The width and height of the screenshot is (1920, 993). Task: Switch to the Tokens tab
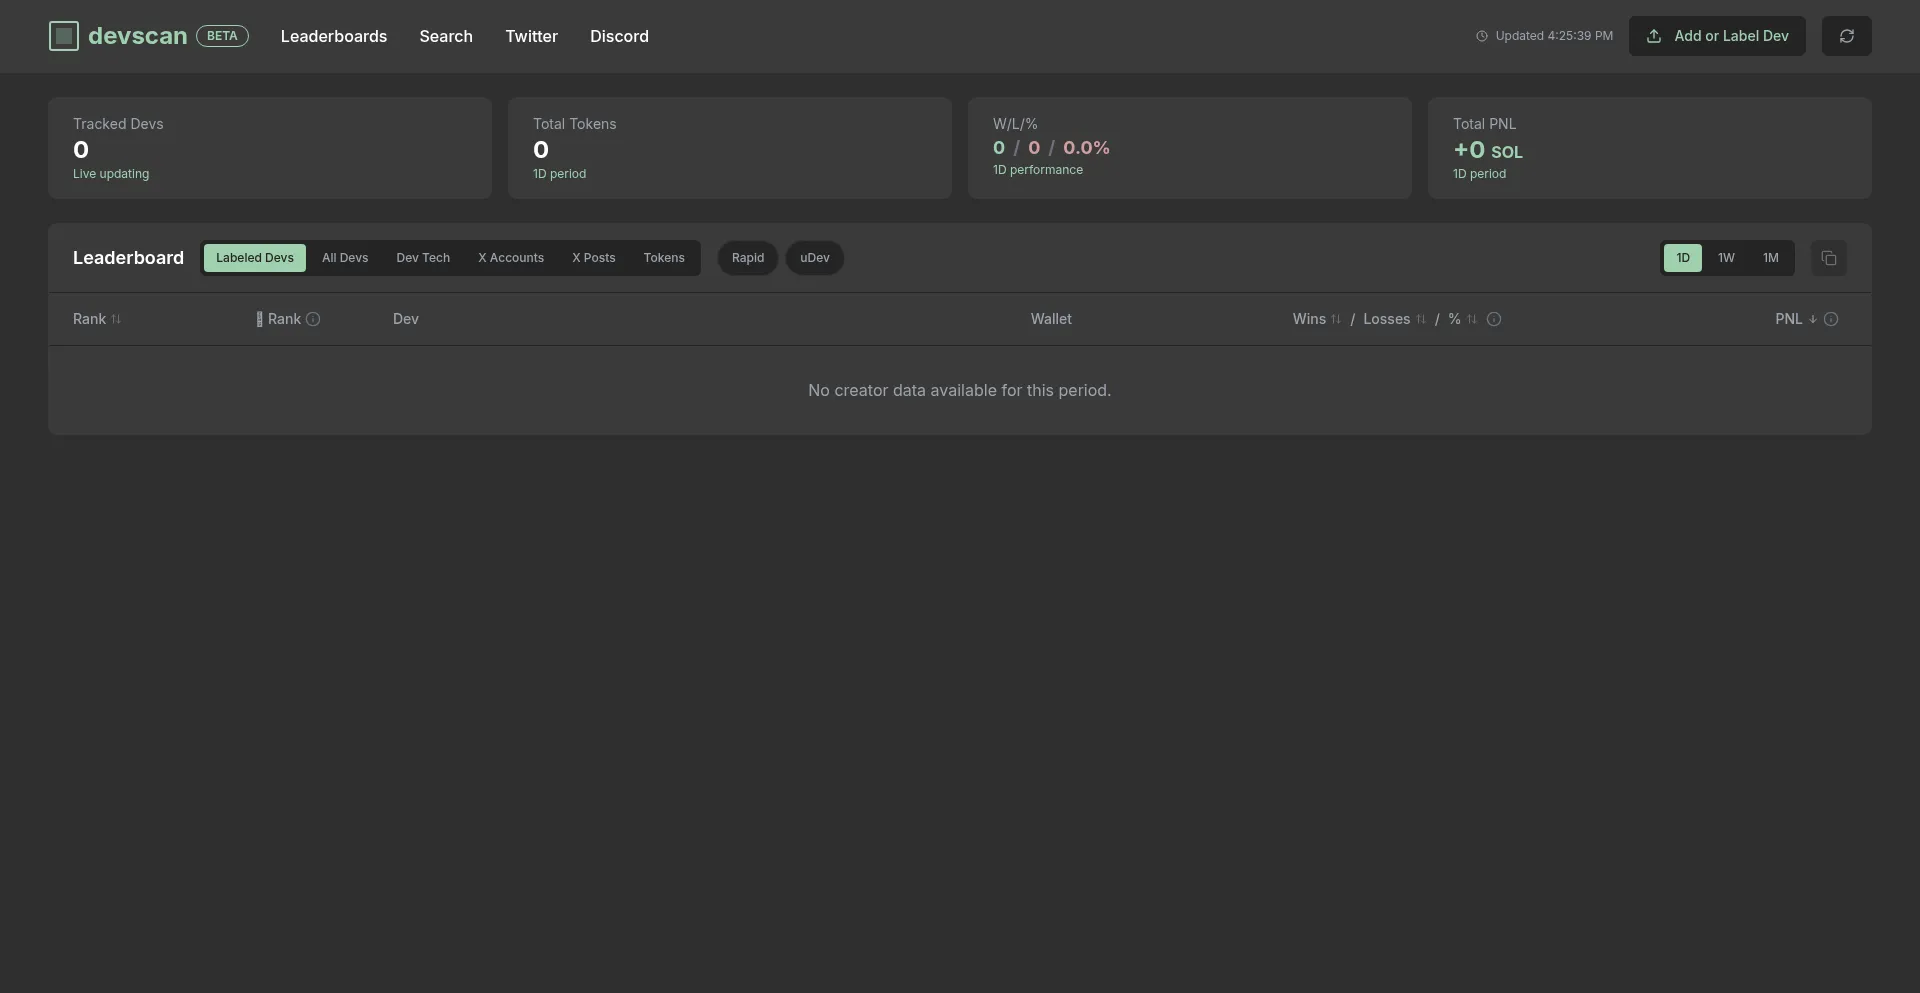click(x=664, y=258)
